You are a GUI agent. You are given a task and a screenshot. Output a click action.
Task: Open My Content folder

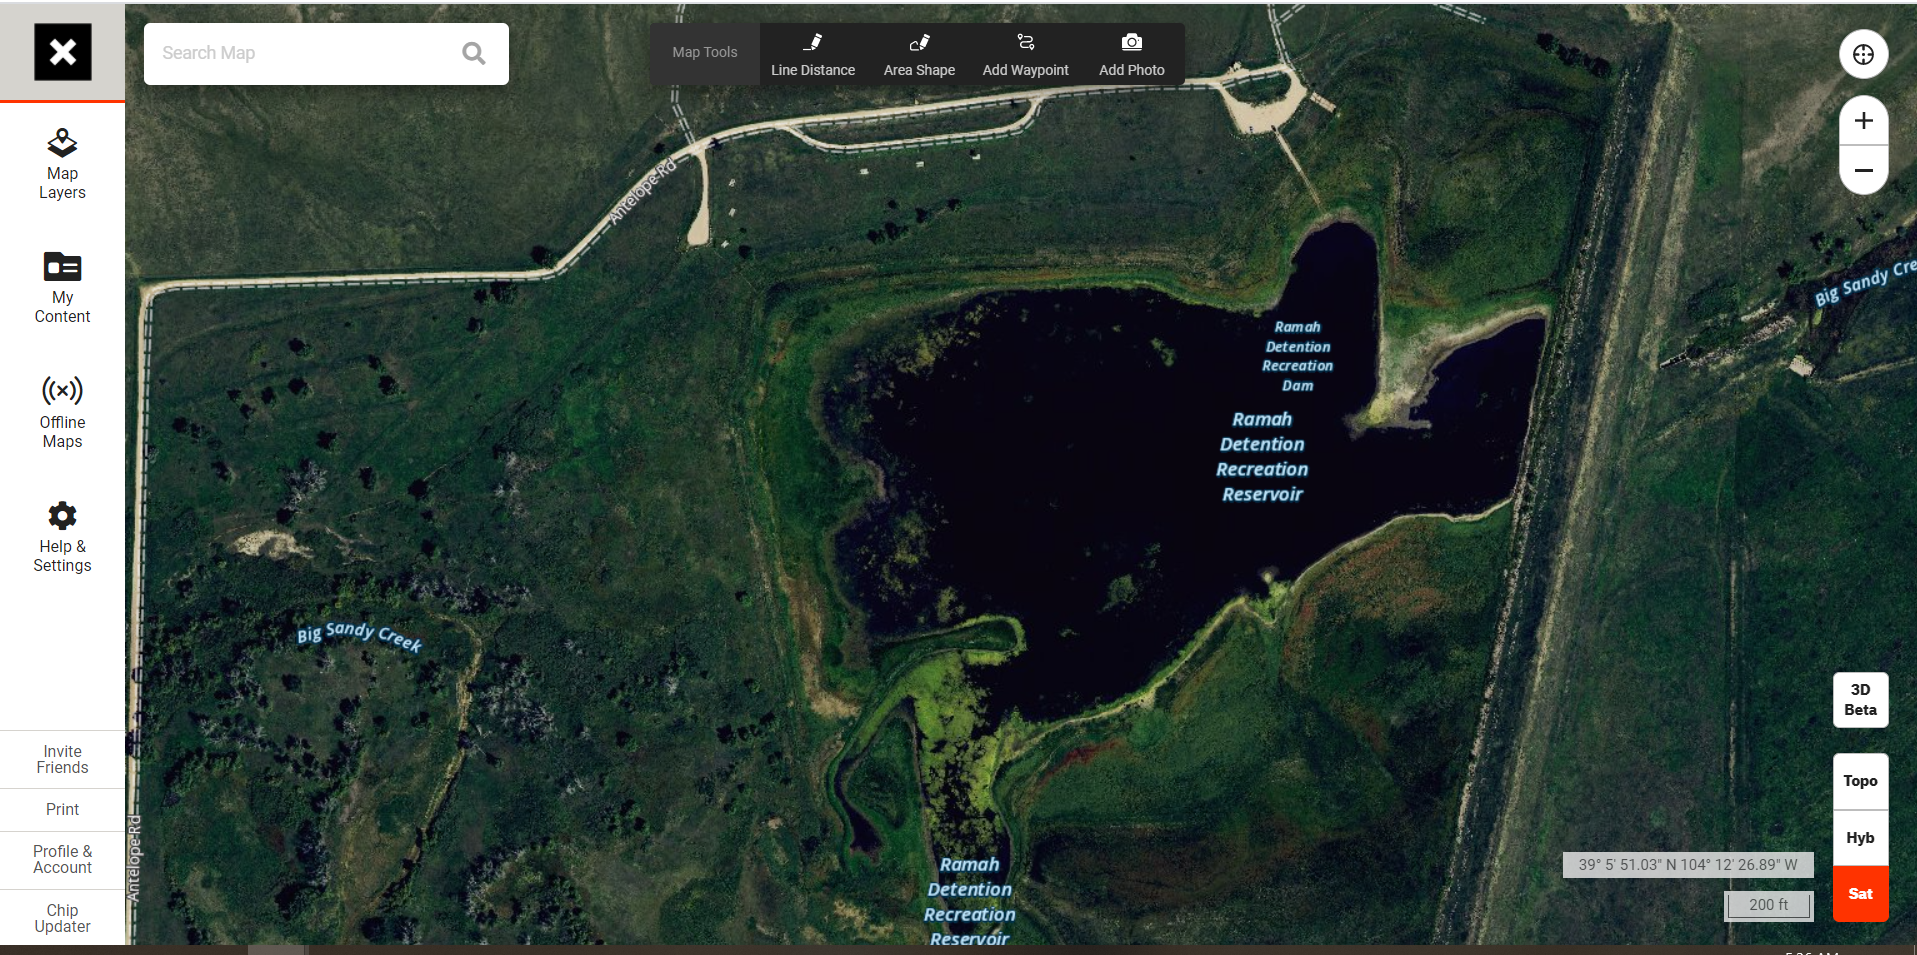62,288
